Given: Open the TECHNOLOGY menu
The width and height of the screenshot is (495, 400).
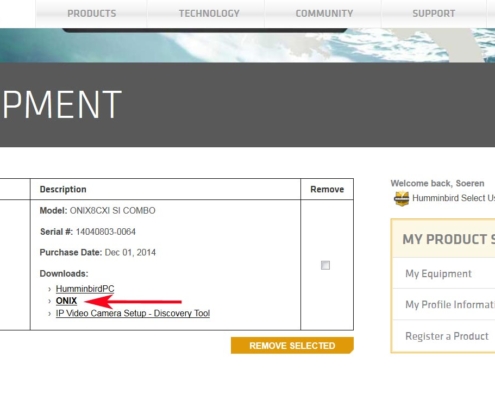Looking at the screenshot, I should (x=209, y=14).
